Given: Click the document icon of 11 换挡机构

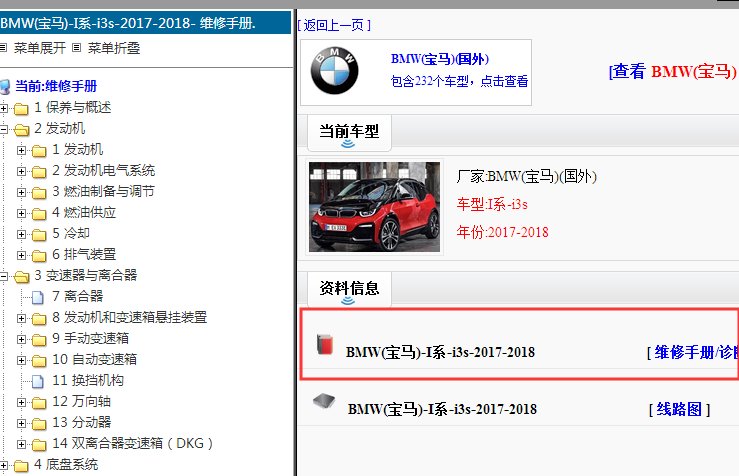Looking at the screenshot, I should pos(38,381).
